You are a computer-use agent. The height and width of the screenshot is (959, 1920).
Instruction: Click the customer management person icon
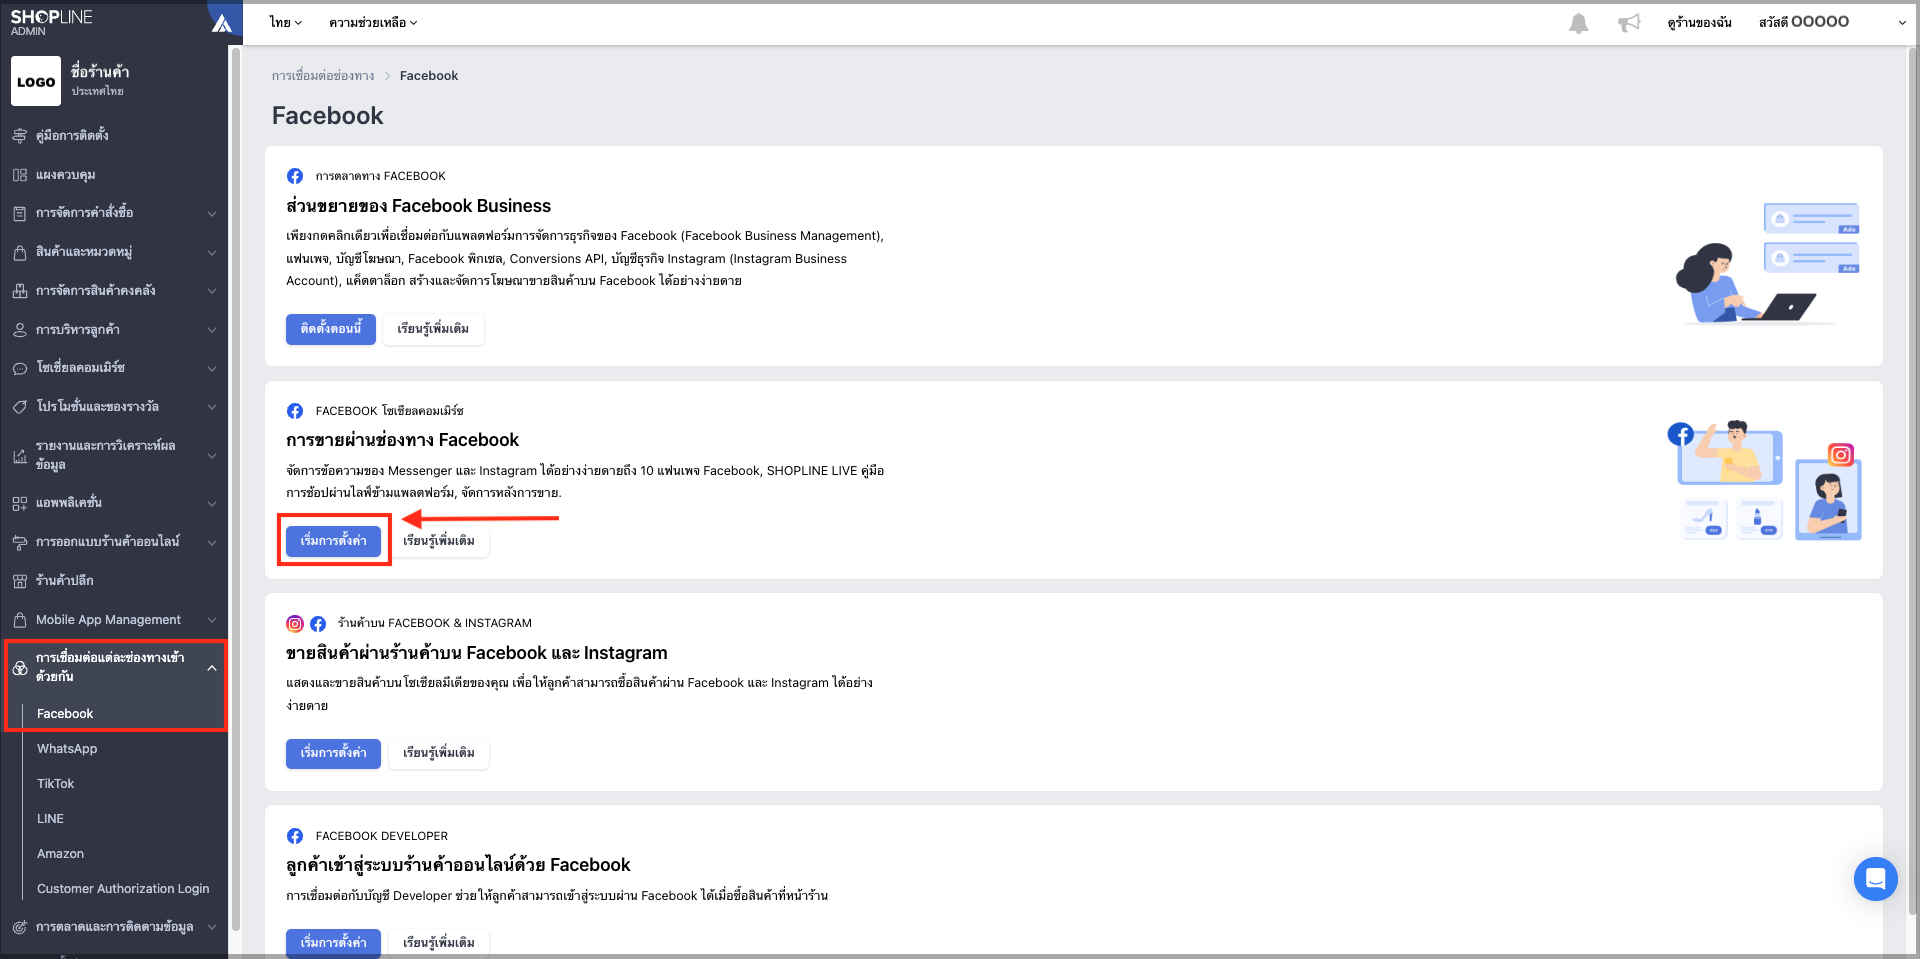click(x=20, y=330)
